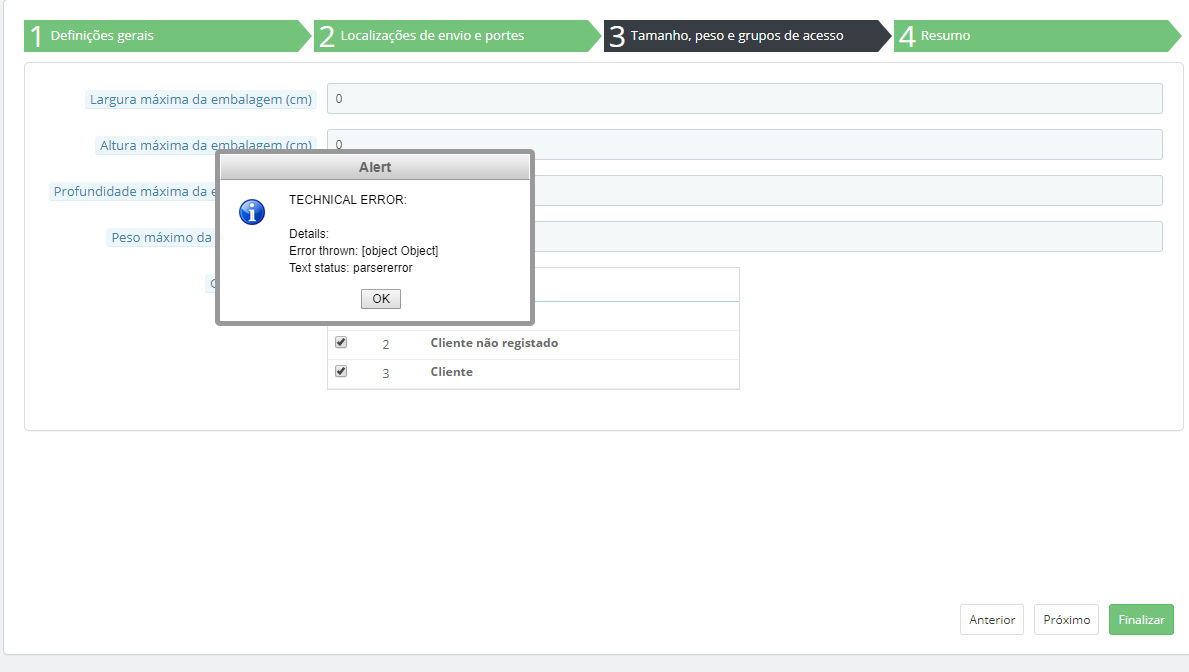Click the group name "Cliente" in the table

point(451,372)
